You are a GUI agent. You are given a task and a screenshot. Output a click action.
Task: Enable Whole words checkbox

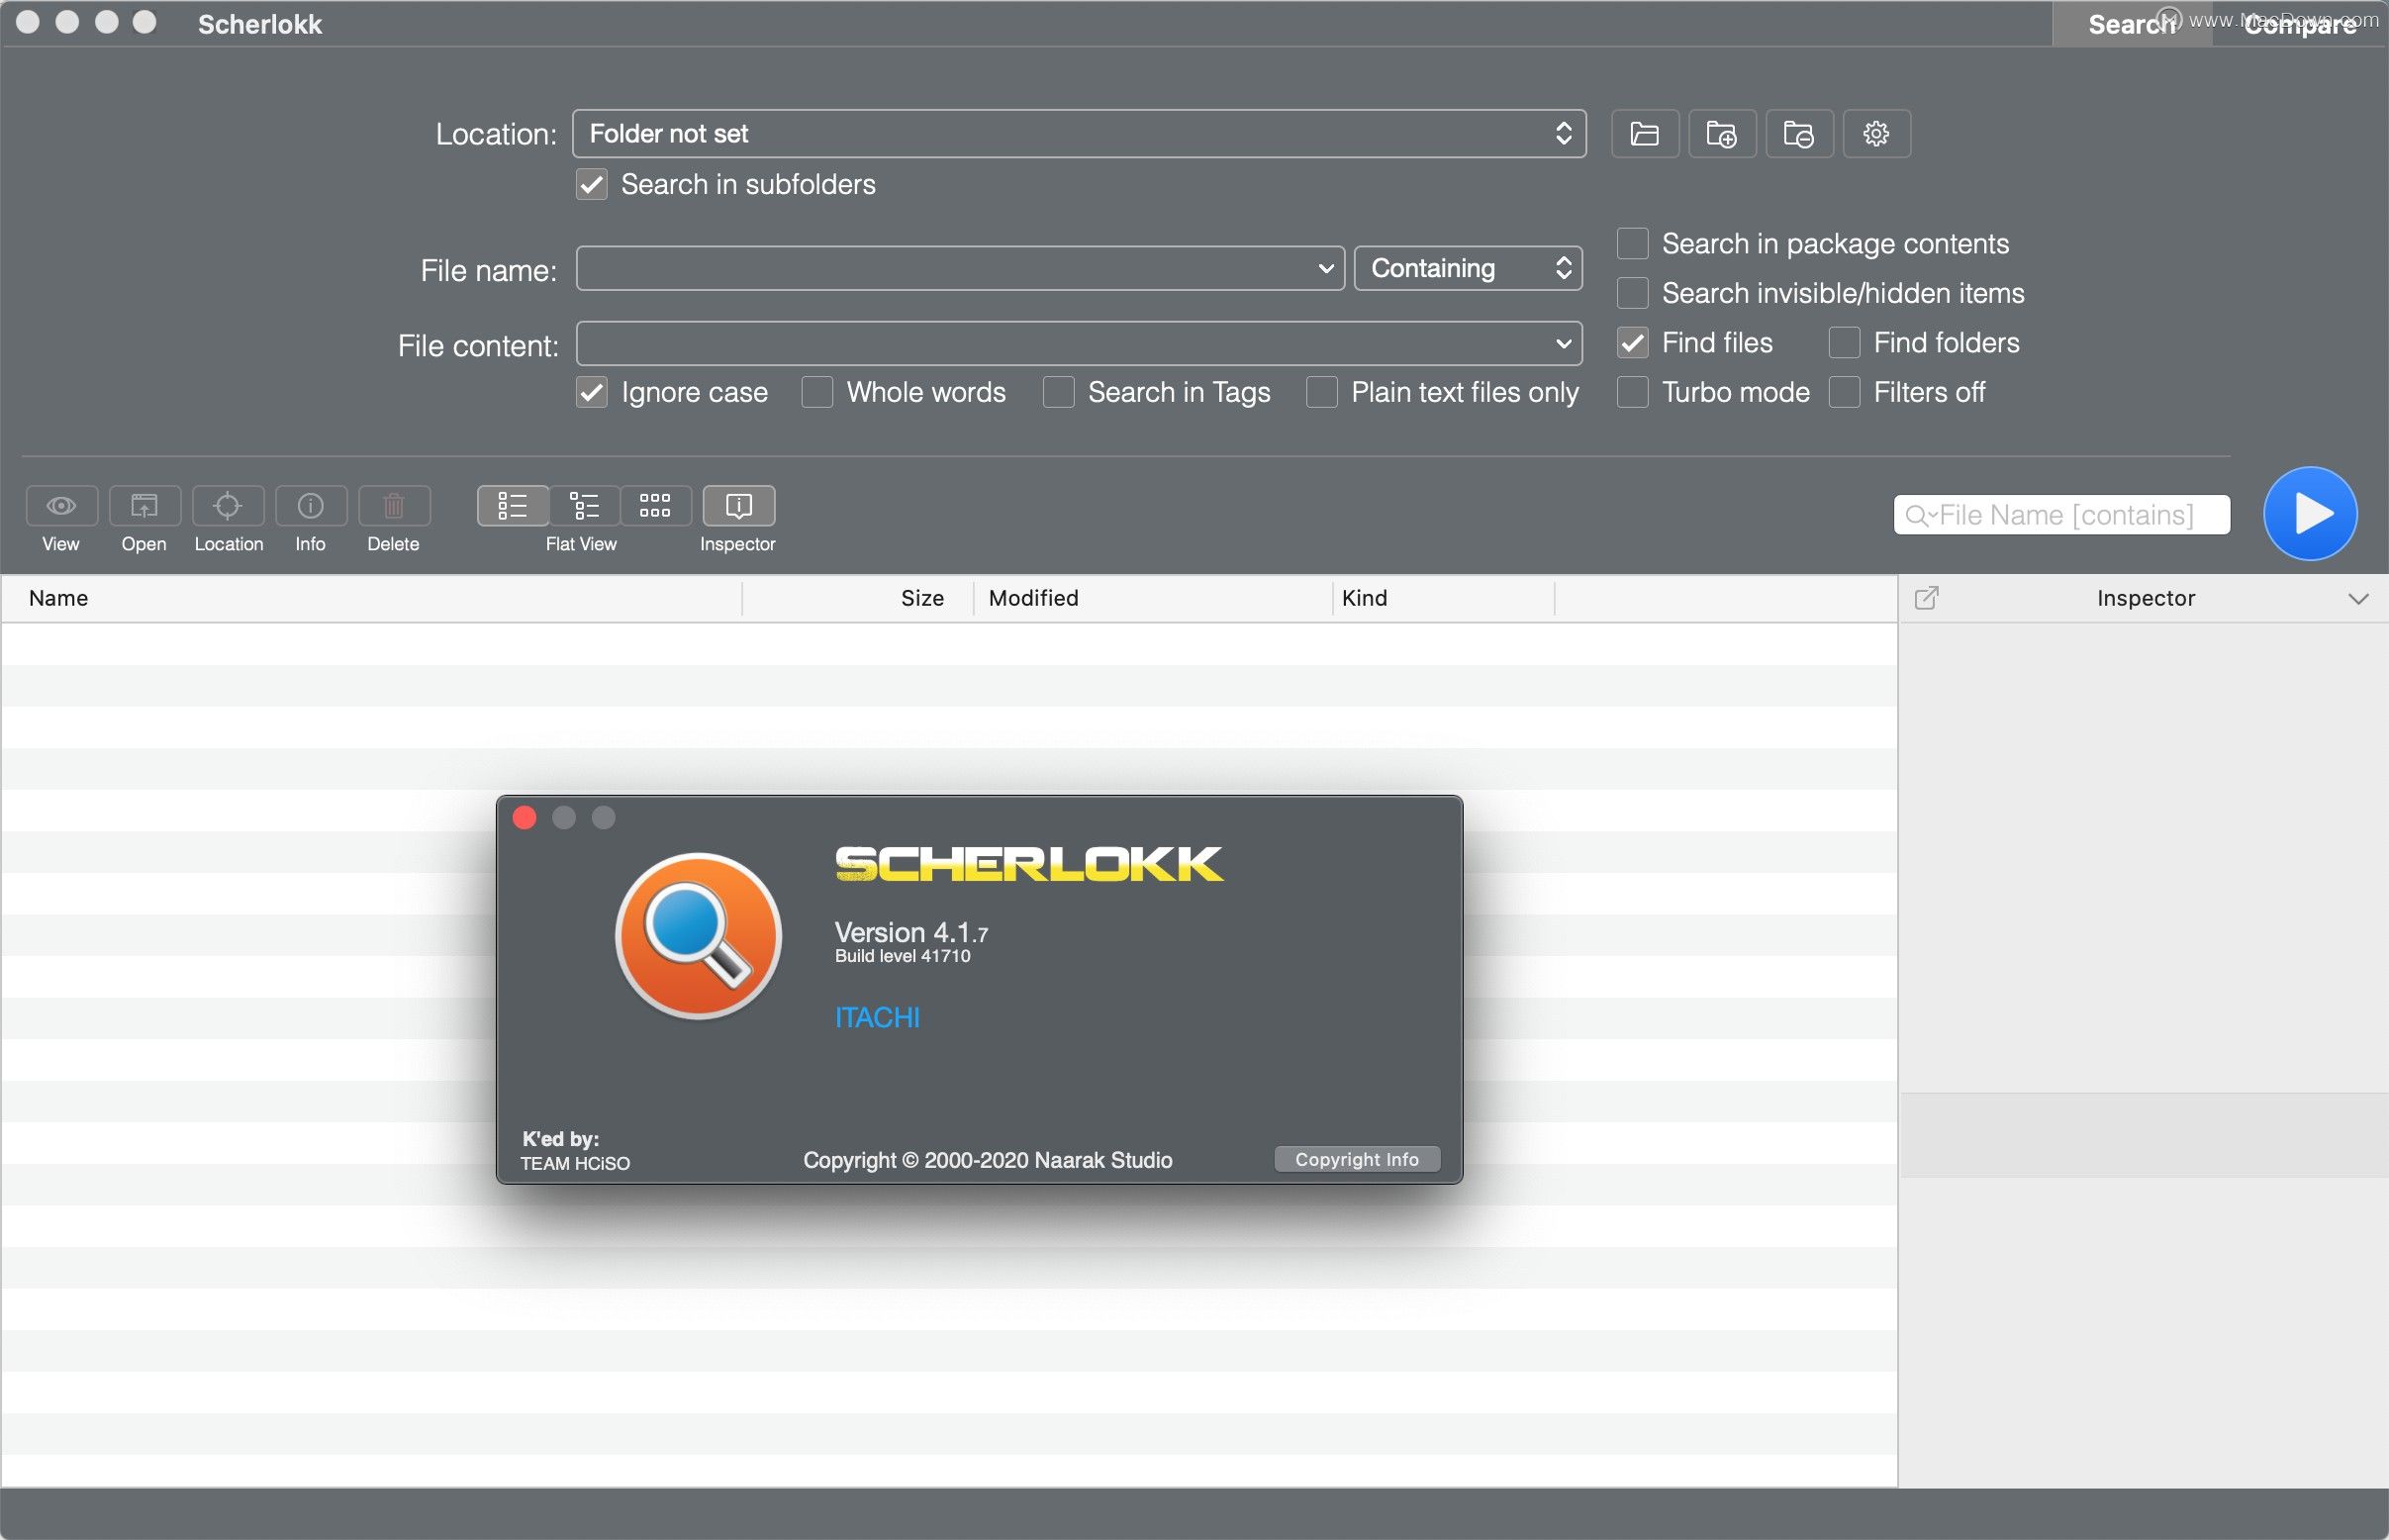(817, 393)
